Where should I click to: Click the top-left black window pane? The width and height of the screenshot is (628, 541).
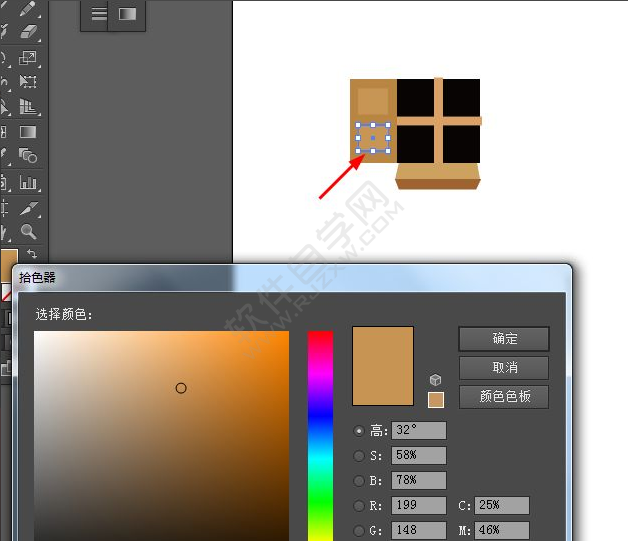click(416, 98)
